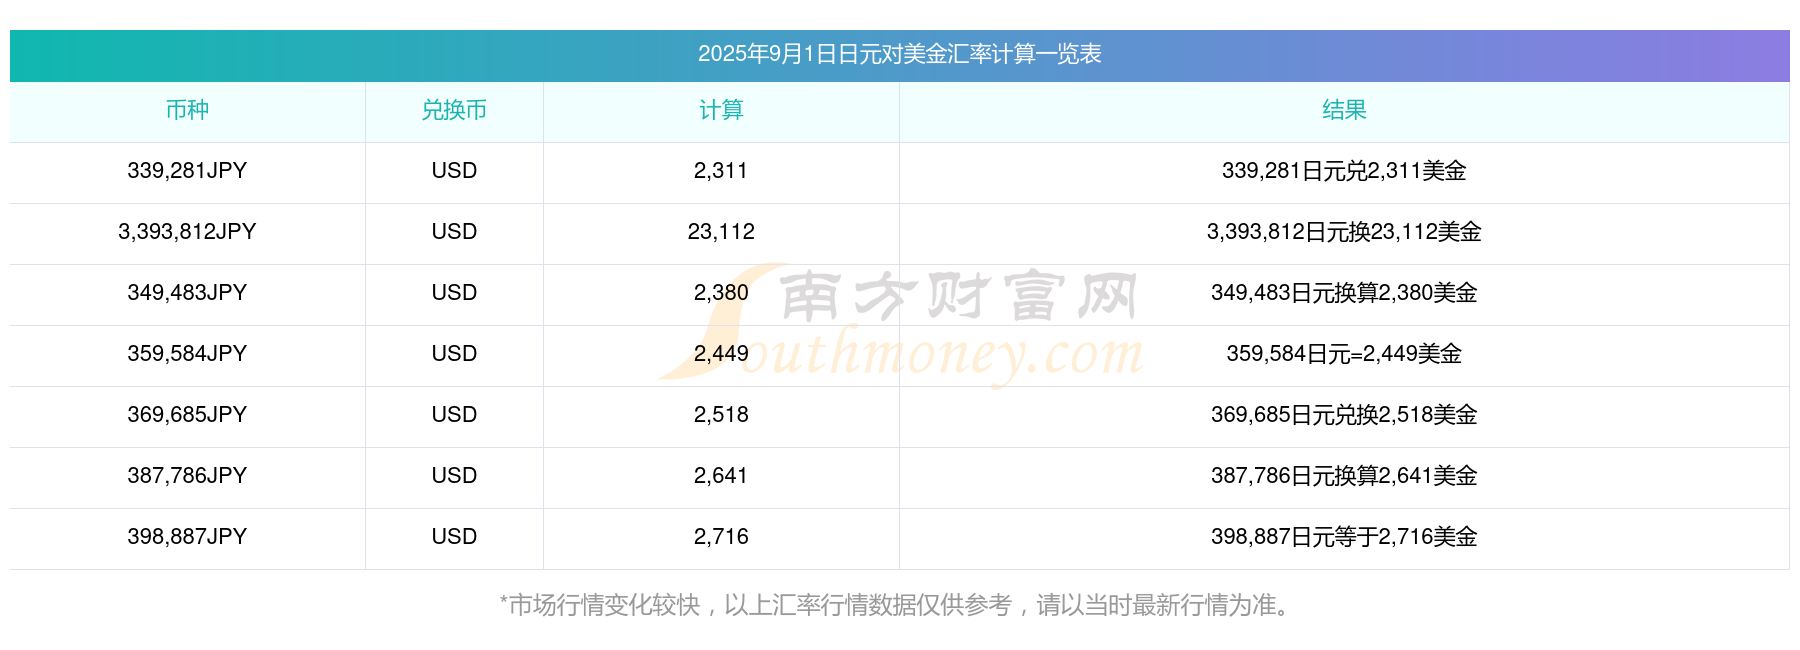The height and width of the screenshot is (650, 1800).
Task: Click the calculated value 2,449
Action: (x=721, y=354)
